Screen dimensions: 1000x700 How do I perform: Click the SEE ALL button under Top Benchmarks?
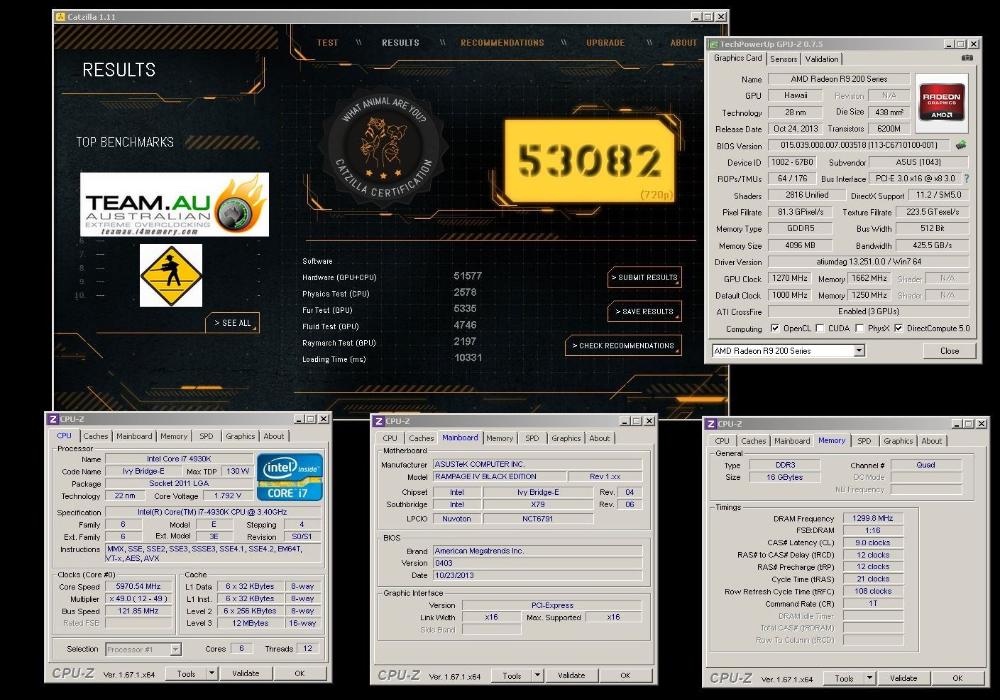(x=232, y=323)
